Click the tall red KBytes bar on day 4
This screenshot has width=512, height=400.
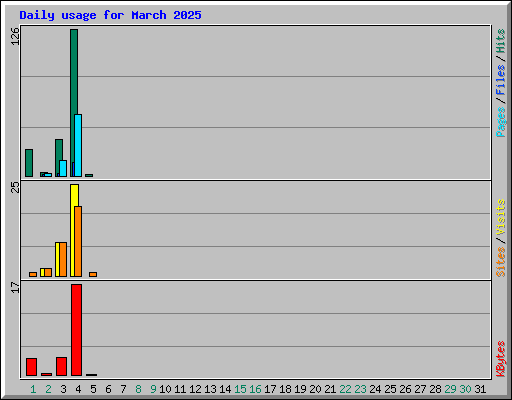[76, 330]
